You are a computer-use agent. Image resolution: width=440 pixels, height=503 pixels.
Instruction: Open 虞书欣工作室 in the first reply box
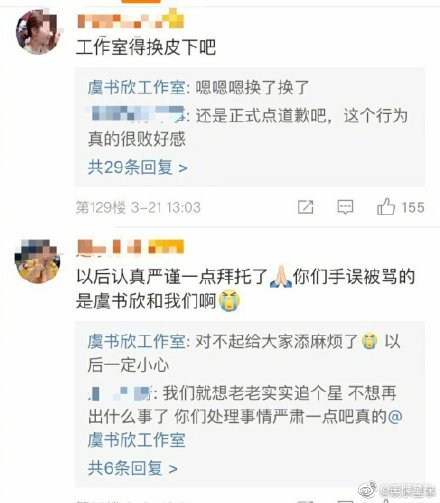[136, 88]
